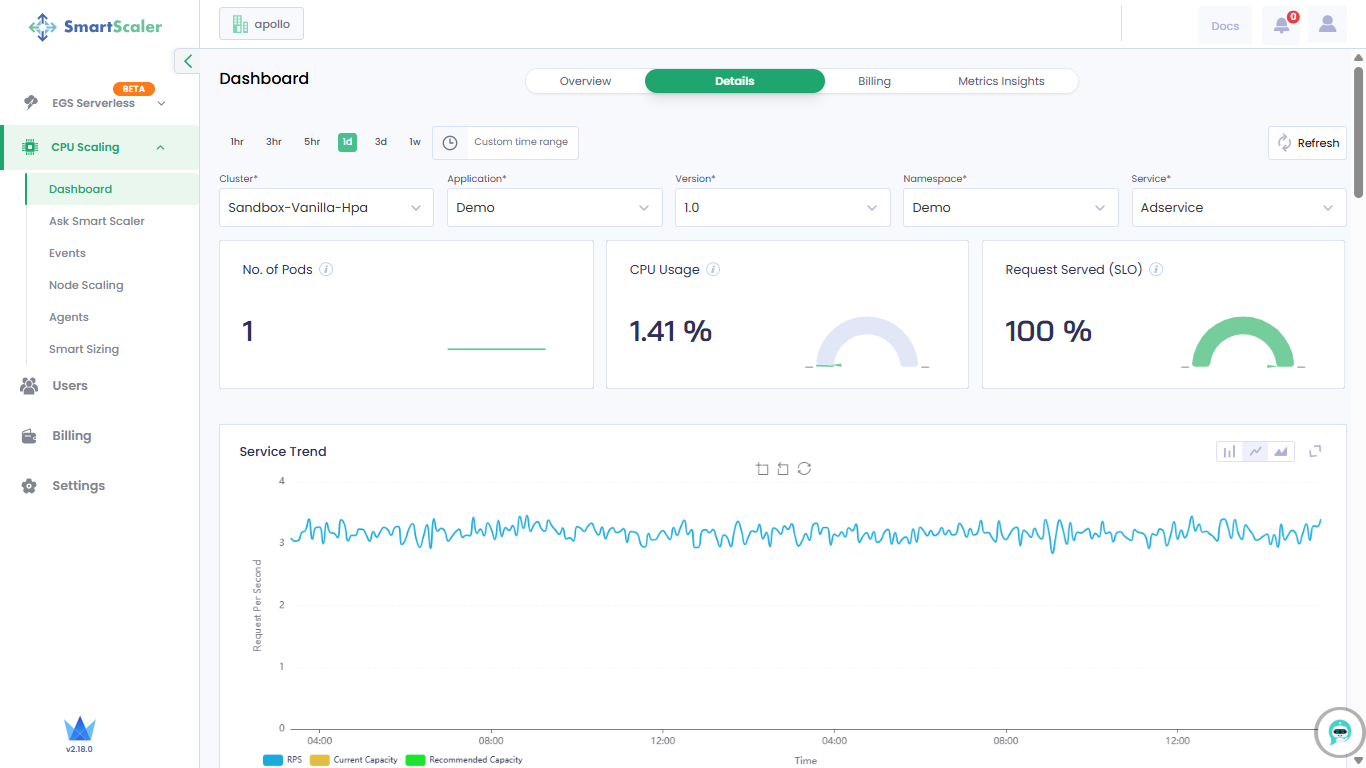
Task: Open the Service dropdown showing Adservice
Action: pyautogui.click(x=1238, y=208)
